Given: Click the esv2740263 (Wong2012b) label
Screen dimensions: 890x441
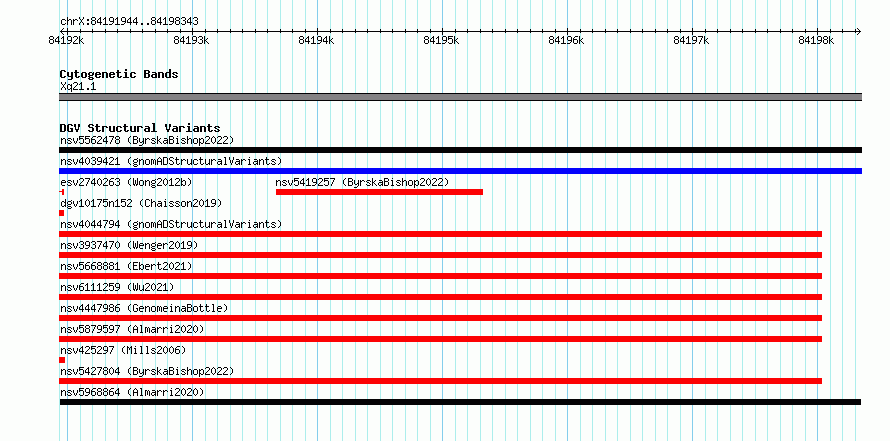Looking at the screenshot, I should pos(126,182).
